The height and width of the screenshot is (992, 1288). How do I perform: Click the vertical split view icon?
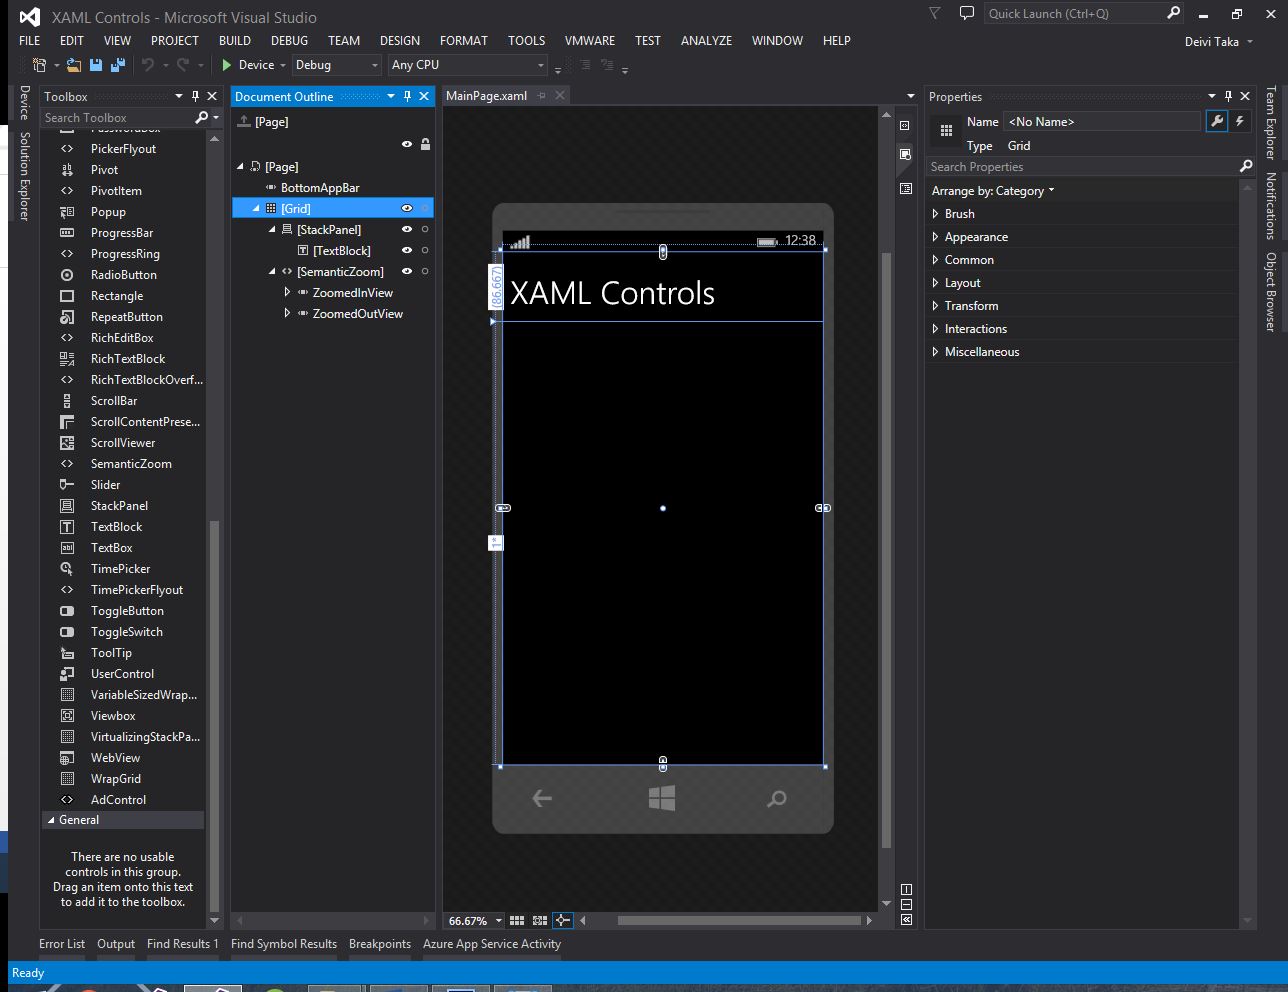(906, 889)
